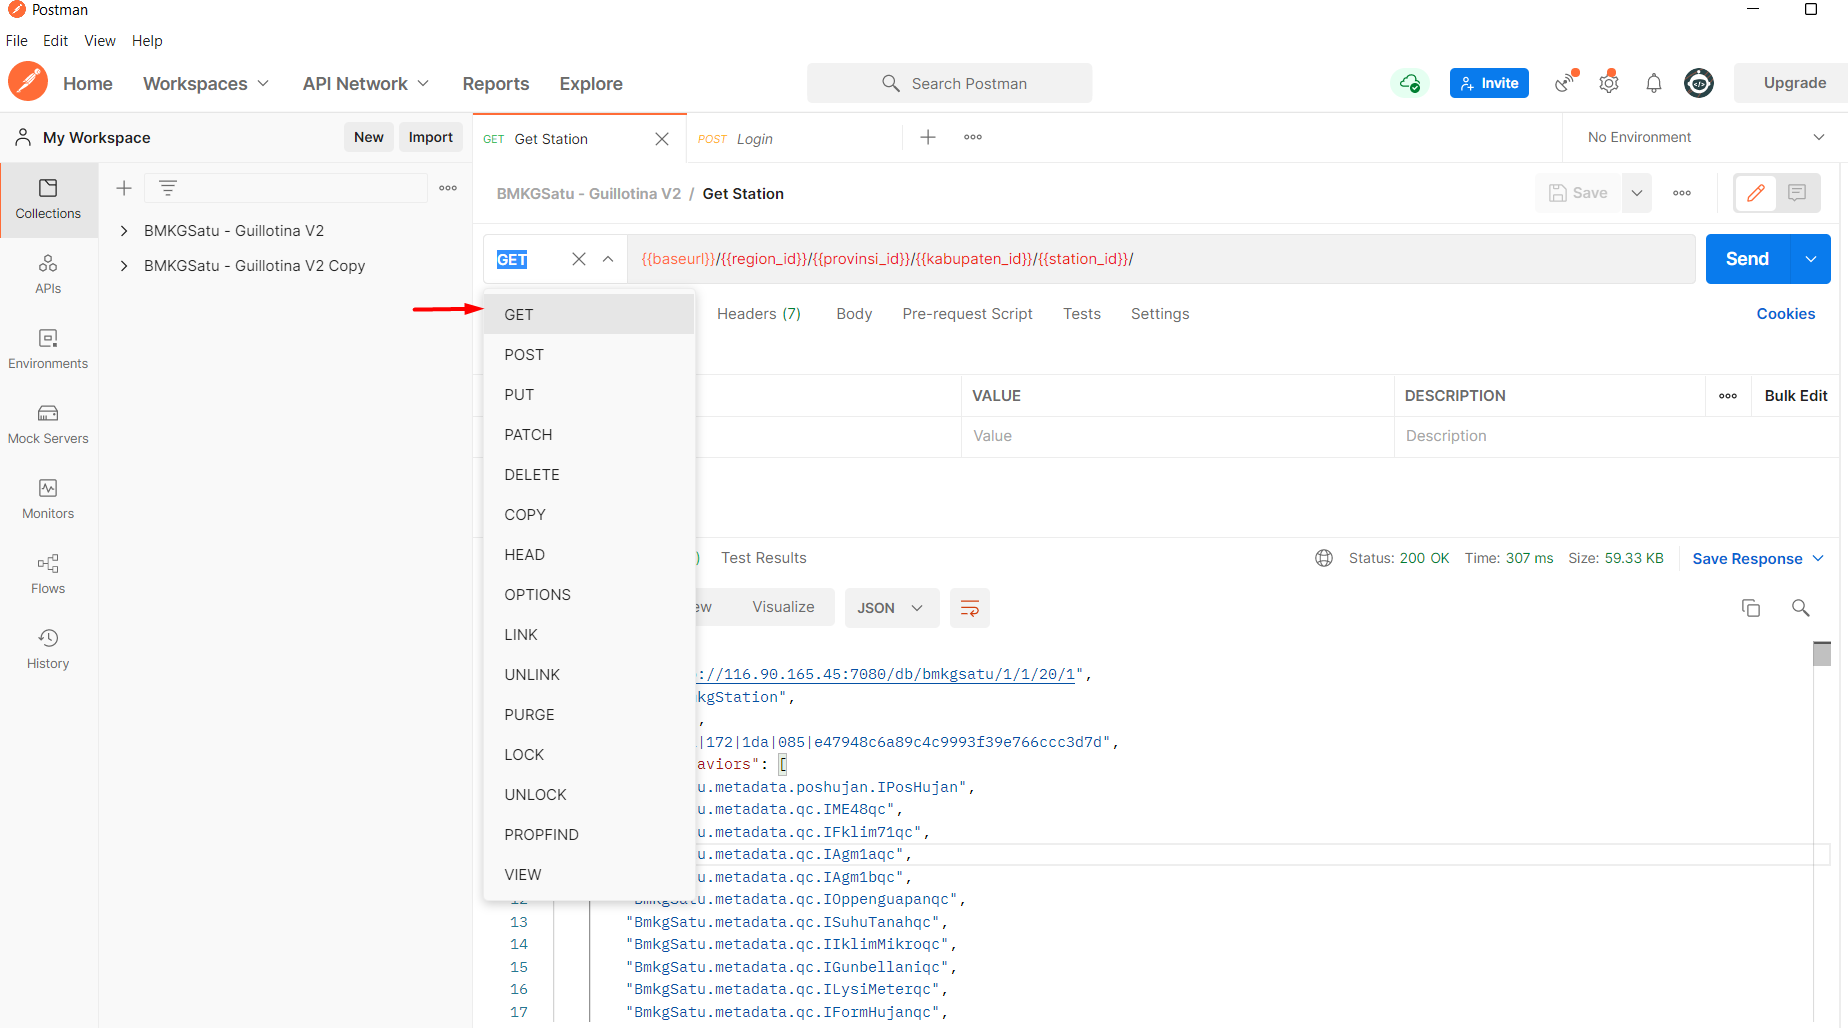Viewport: 1848px width, 1028px height.
Task: Open History sidebar panel
Action: coord(48,649)
